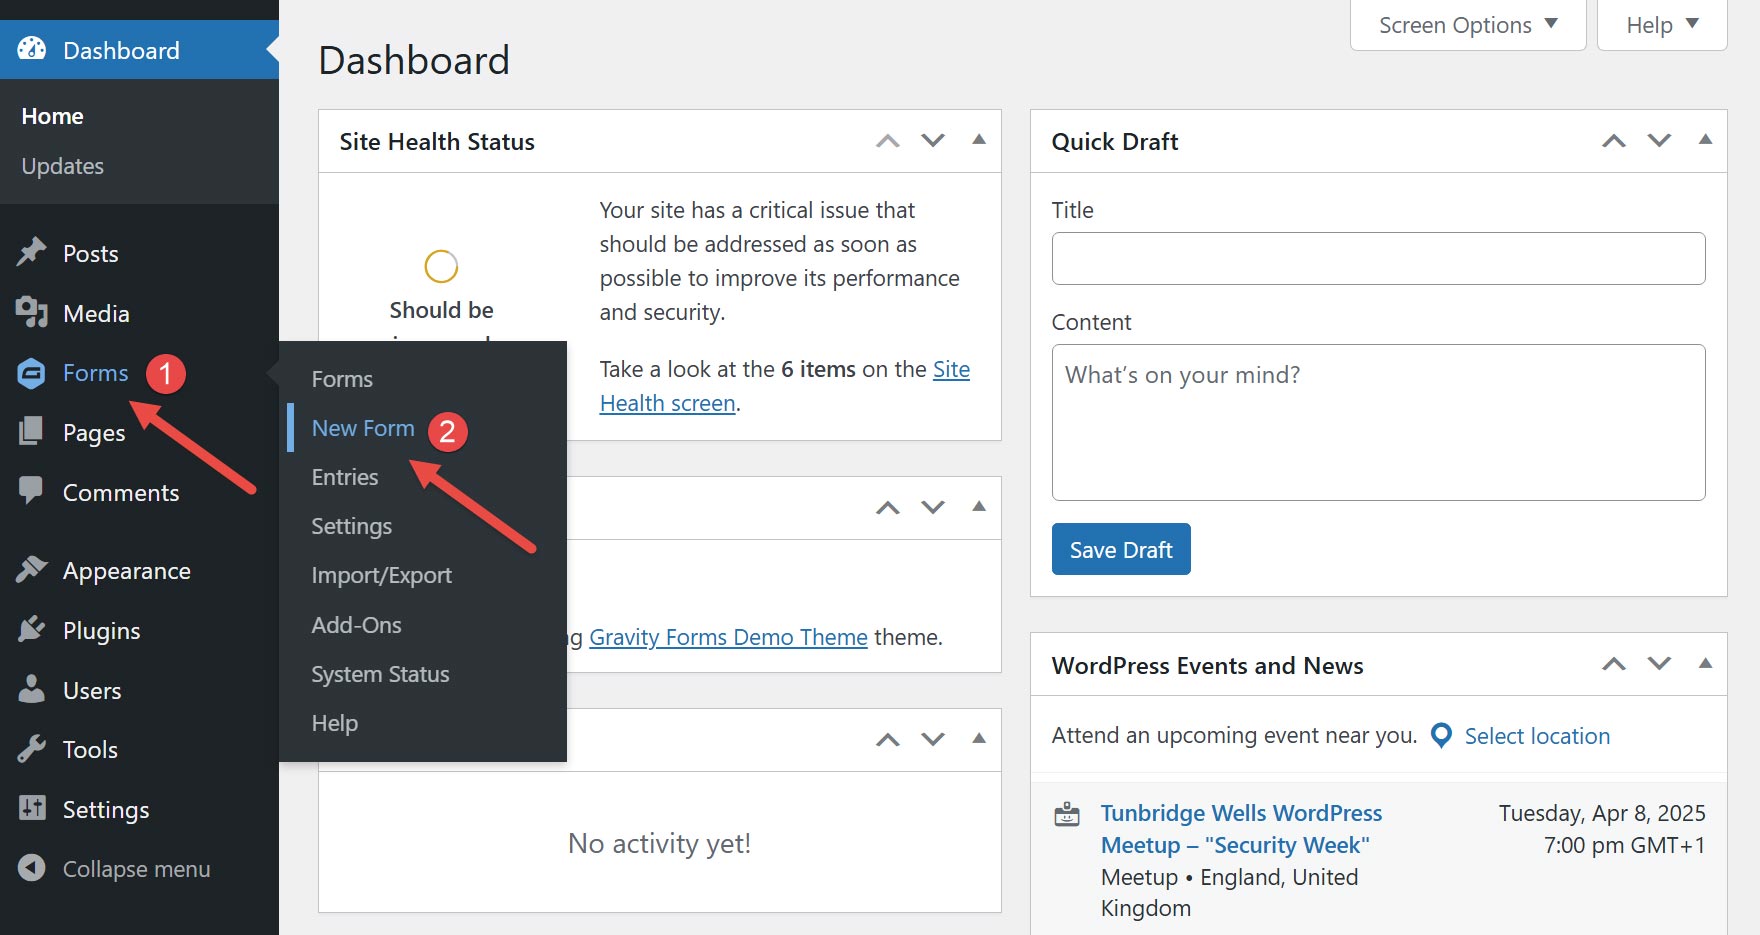Image resolution: width=1760 pixels, height=935 pixels.
Task: Click the What's on your mind content box
Action: 1378,422
